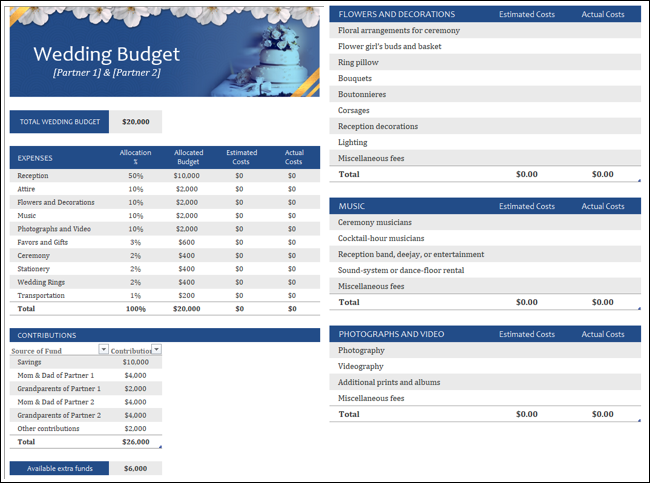Click the Cocktail-hour musicians row

tap(485, 238)
